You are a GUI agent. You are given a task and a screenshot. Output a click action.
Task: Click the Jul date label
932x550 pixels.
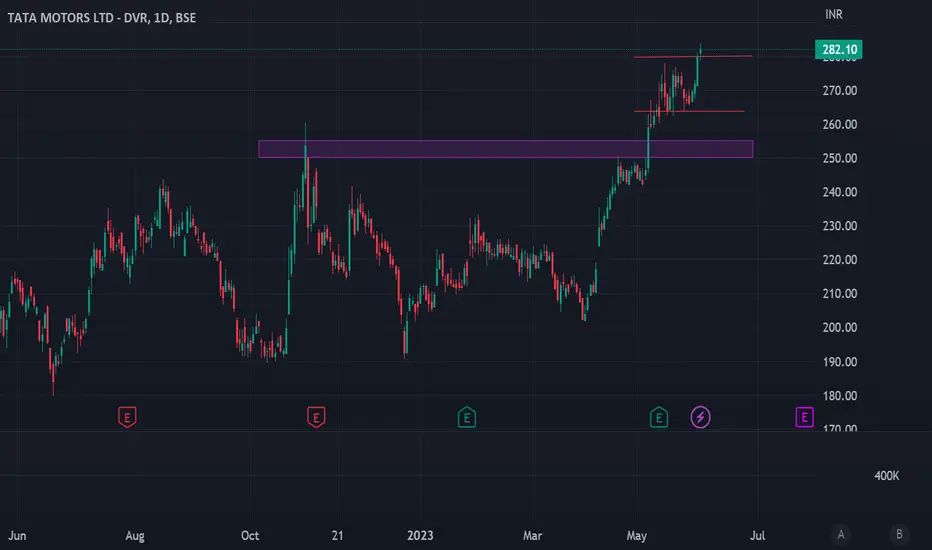757,536
